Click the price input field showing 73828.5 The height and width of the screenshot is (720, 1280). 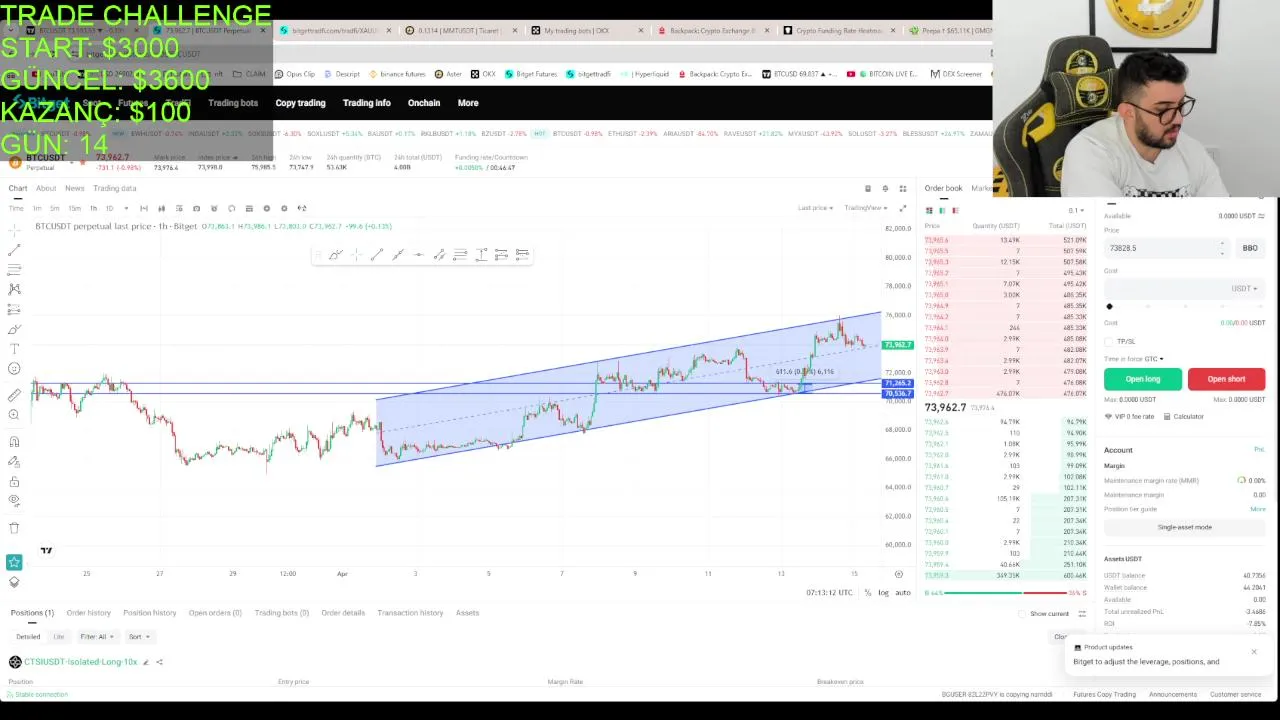1165,248
